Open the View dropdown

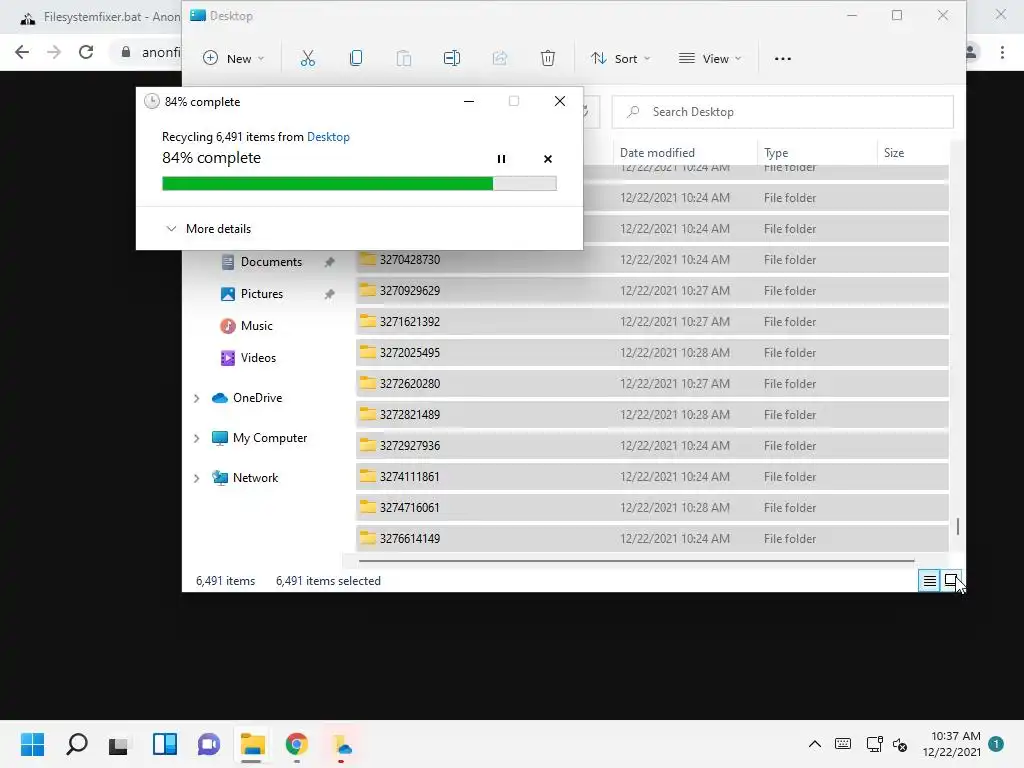pos(710,59)
